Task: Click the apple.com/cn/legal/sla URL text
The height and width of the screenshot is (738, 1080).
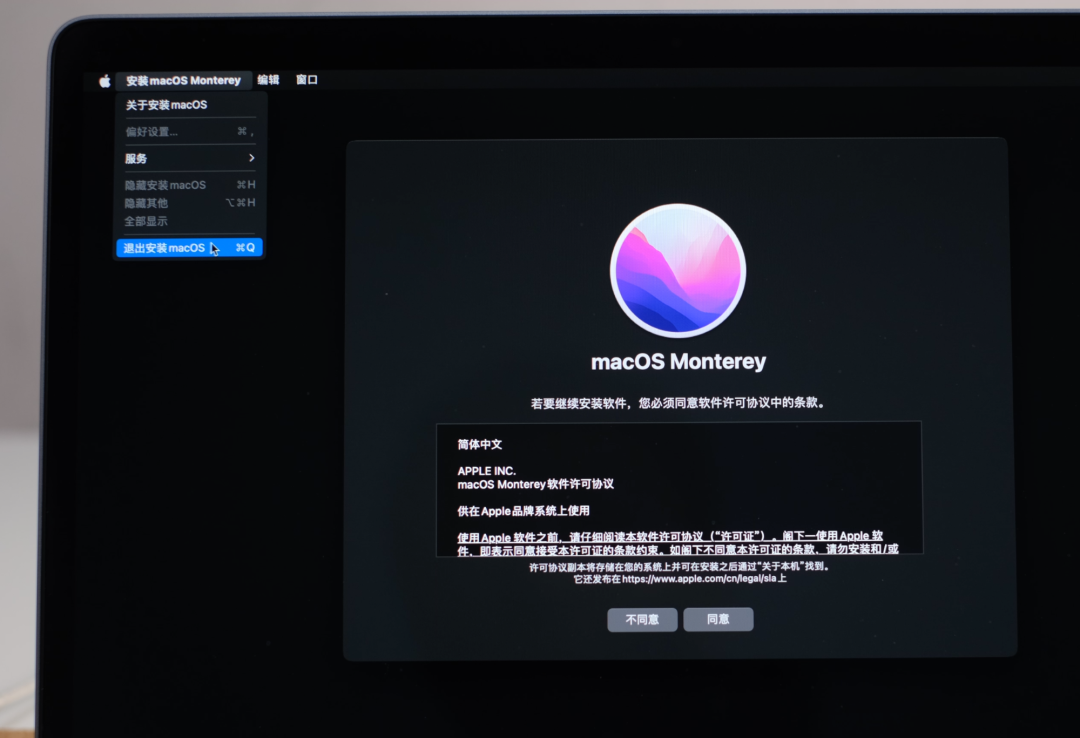Action: tap(697, 579)
